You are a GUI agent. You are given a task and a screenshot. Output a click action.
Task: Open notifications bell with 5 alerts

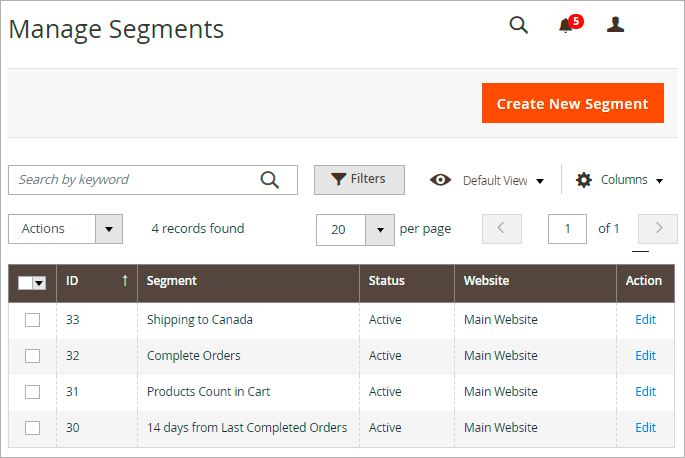coord(566,26)
